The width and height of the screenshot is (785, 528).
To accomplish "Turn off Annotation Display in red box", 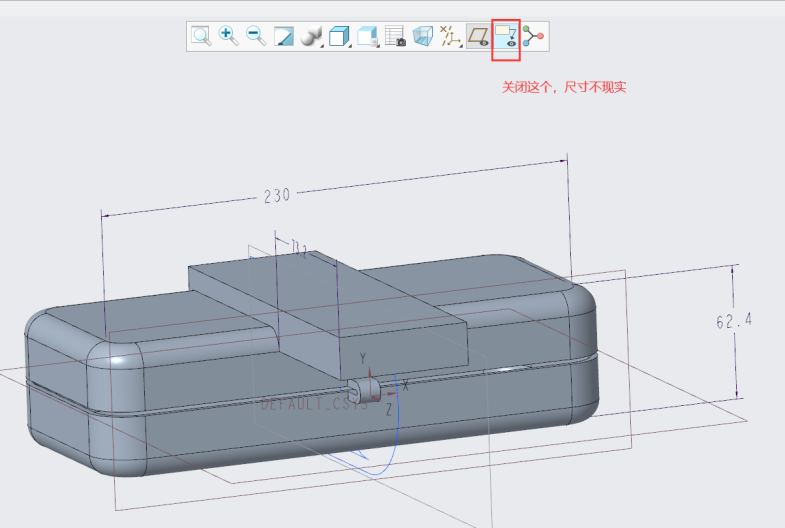I will coord(506,37).
